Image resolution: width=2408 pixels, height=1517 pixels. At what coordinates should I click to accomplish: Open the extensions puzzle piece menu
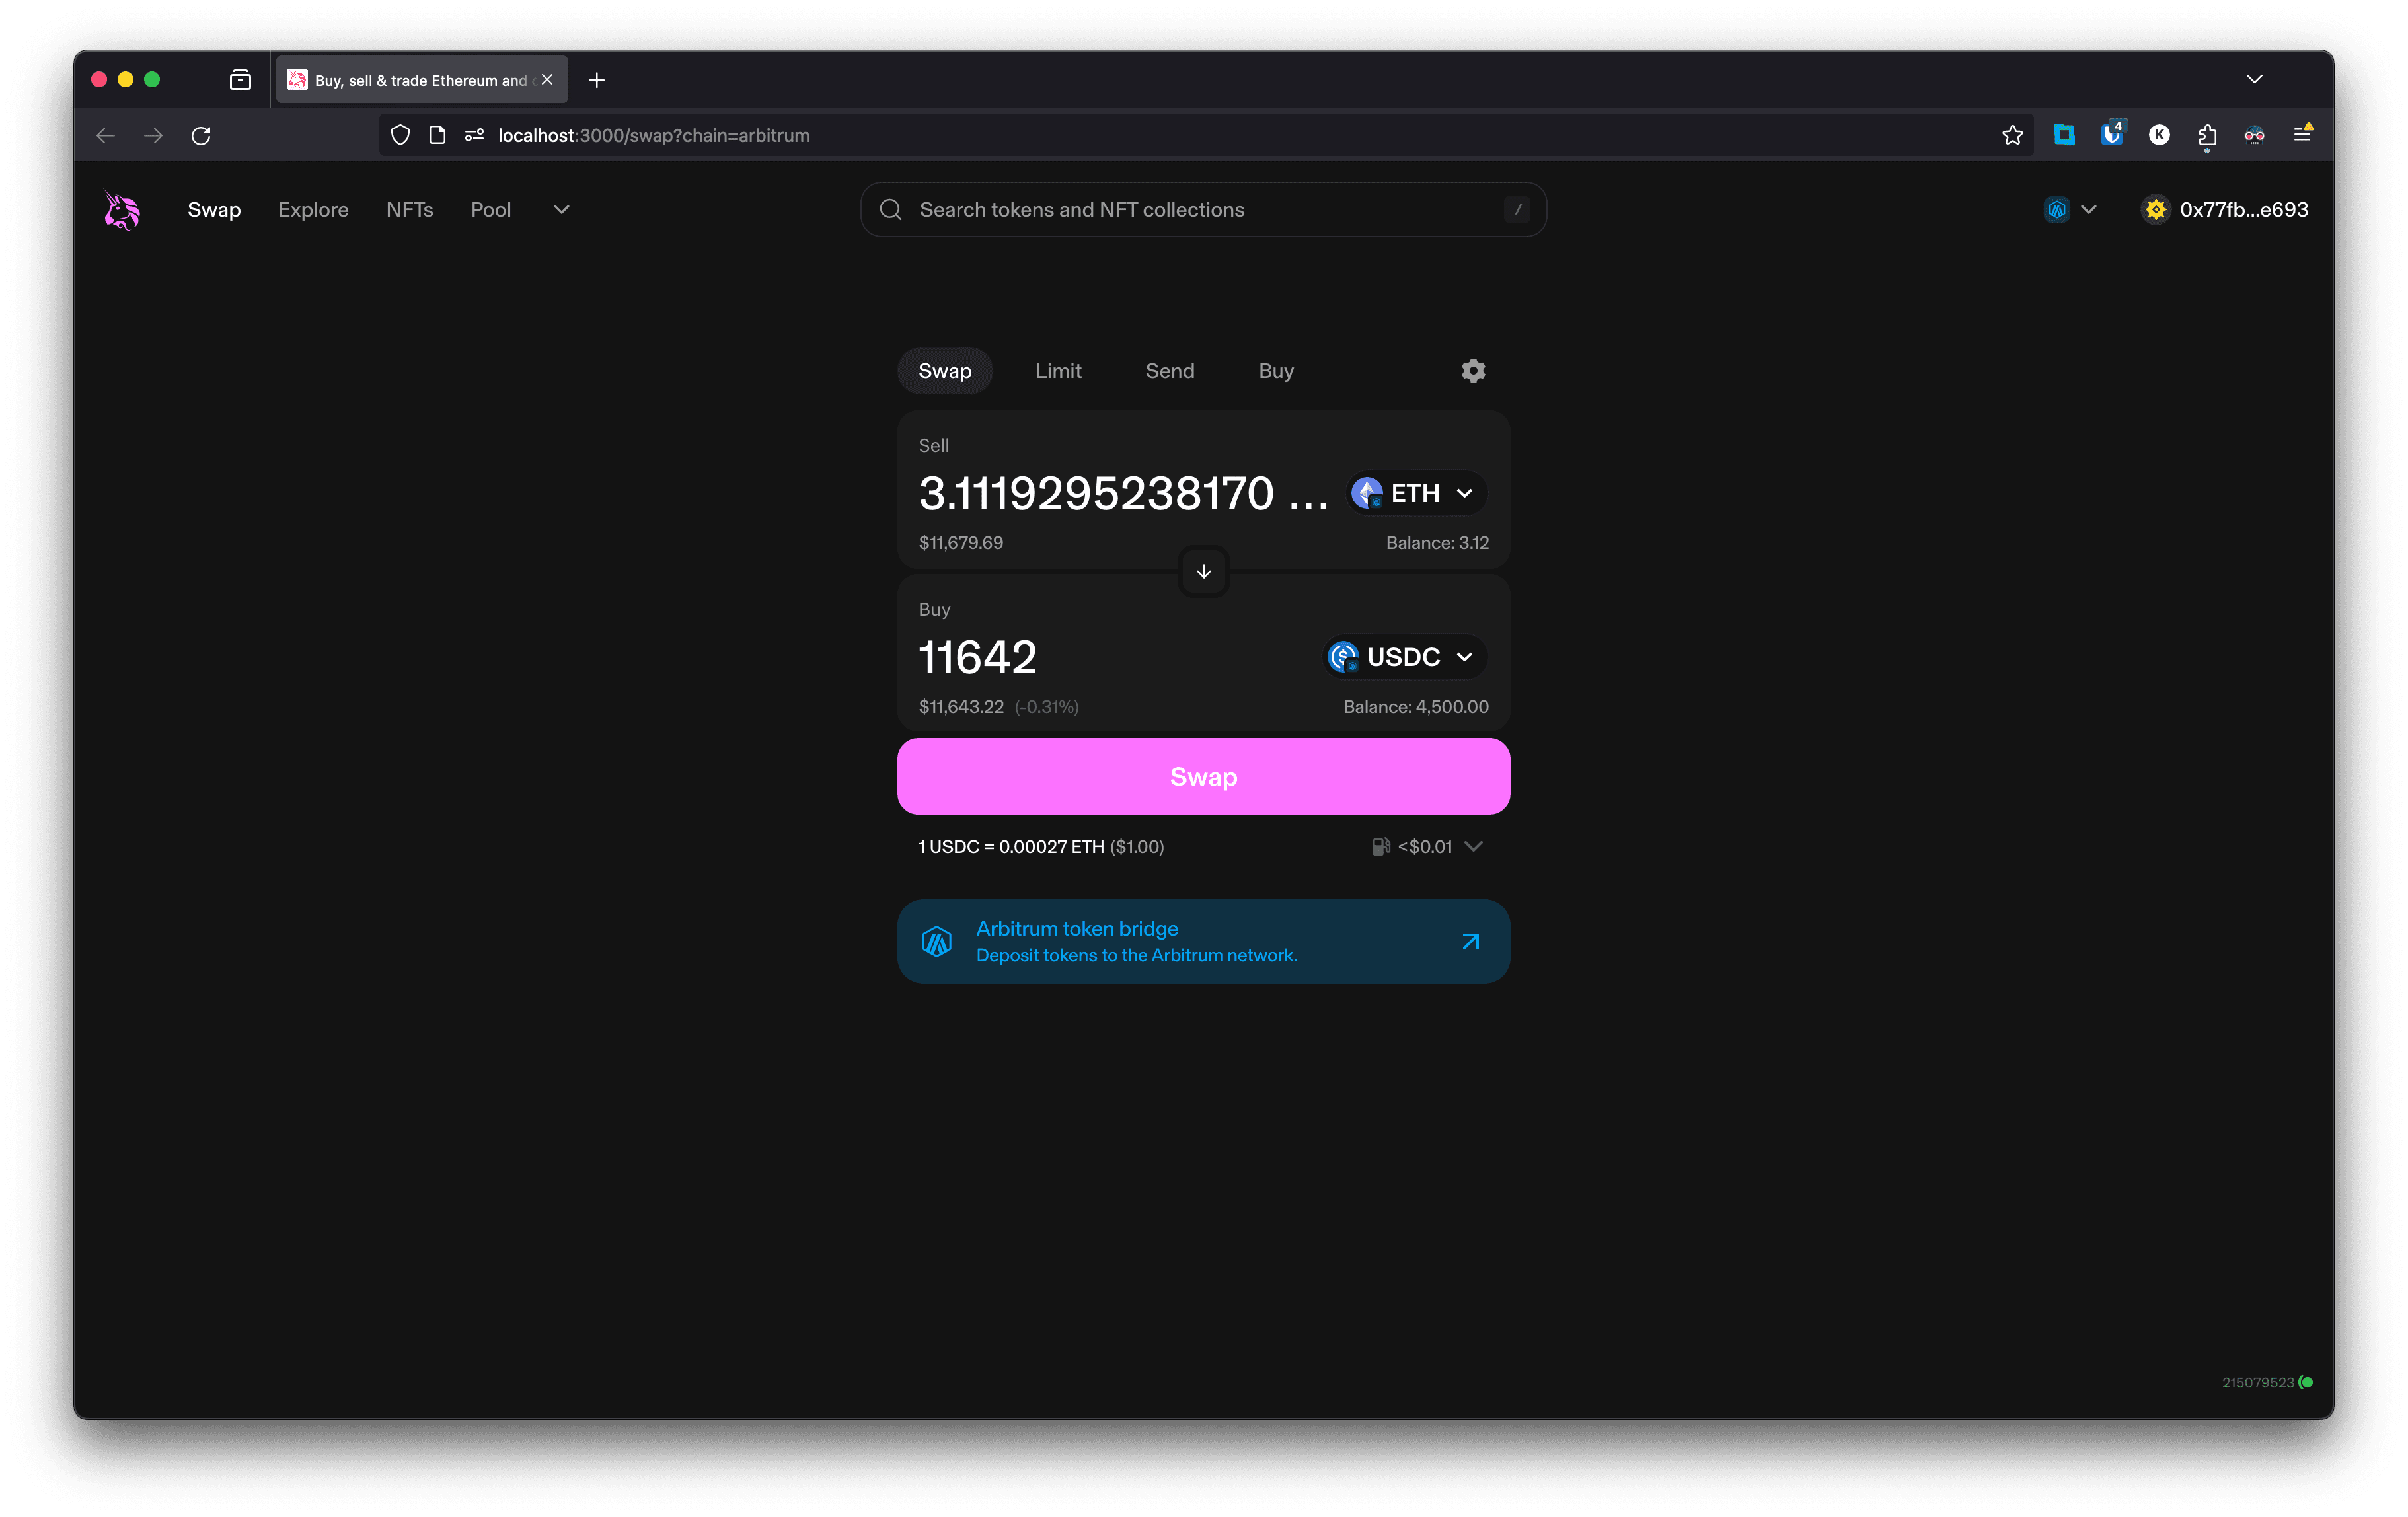coord(2207,135)
